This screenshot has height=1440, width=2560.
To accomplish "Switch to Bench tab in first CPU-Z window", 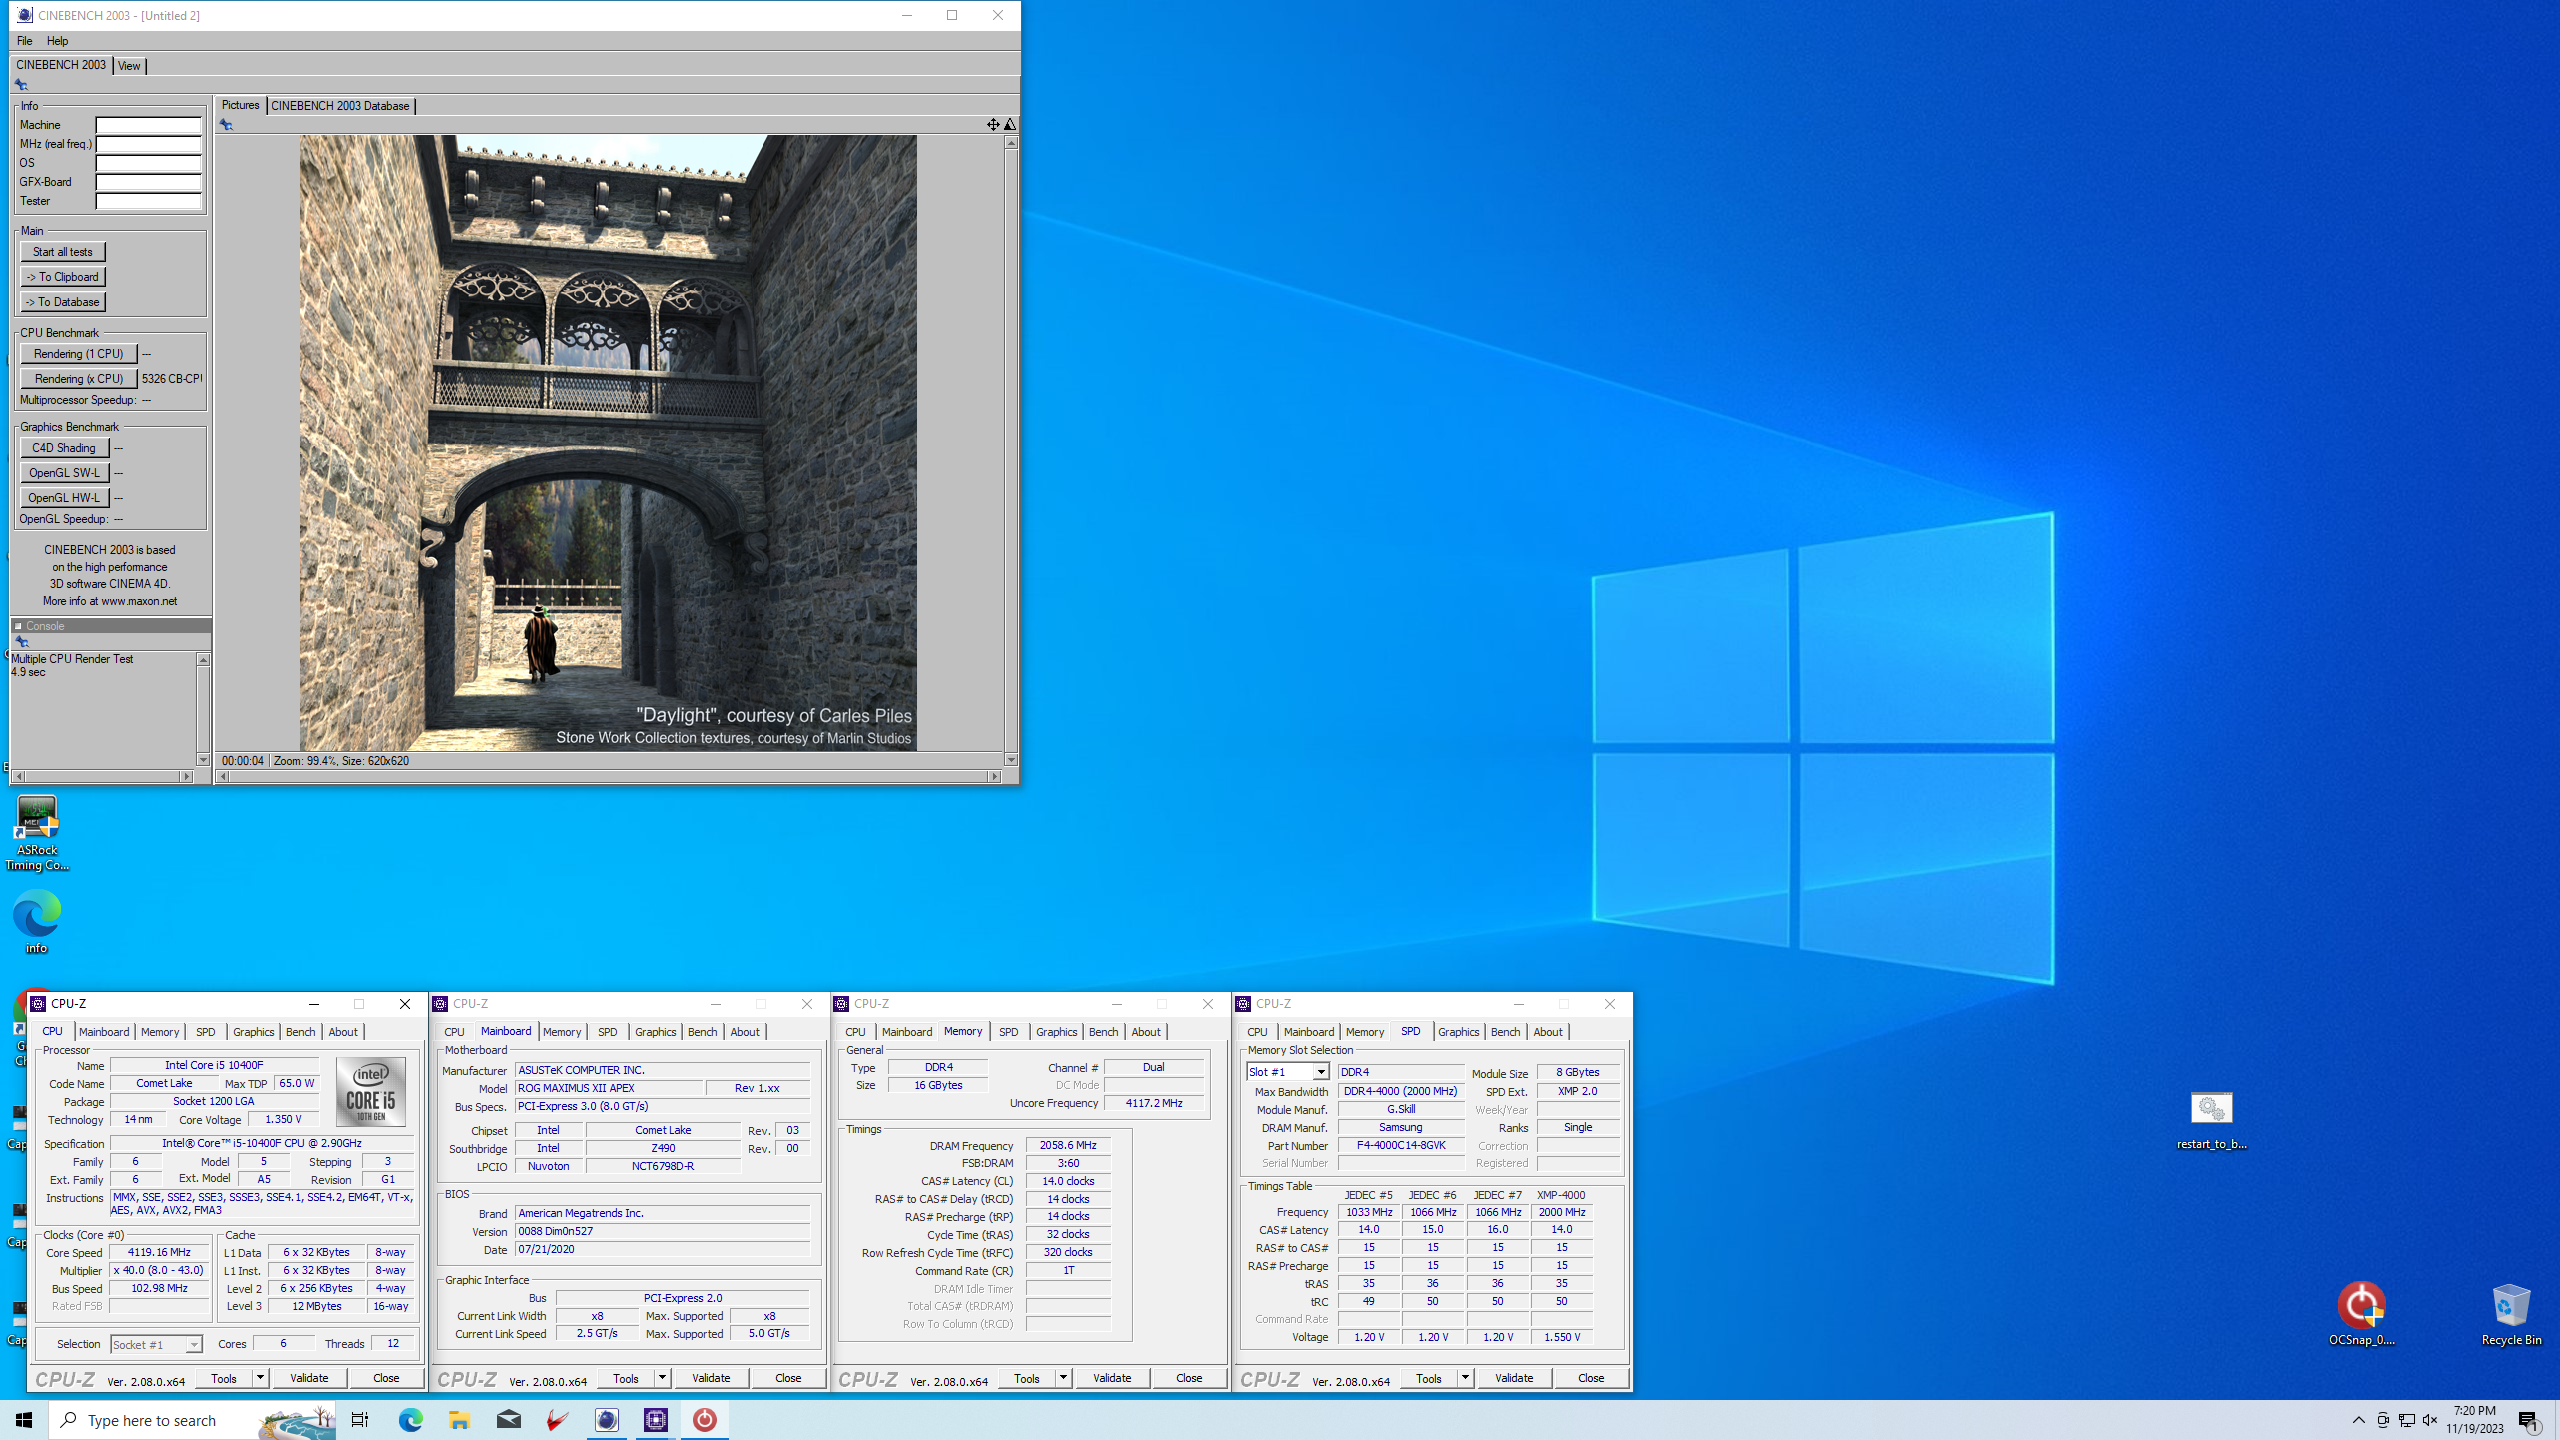I will point(300,1032).
